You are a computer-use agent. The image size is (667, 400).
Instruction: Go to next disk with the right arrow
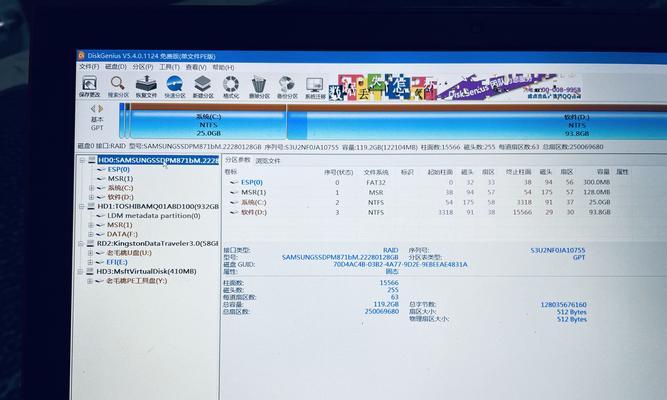[101, 109]
